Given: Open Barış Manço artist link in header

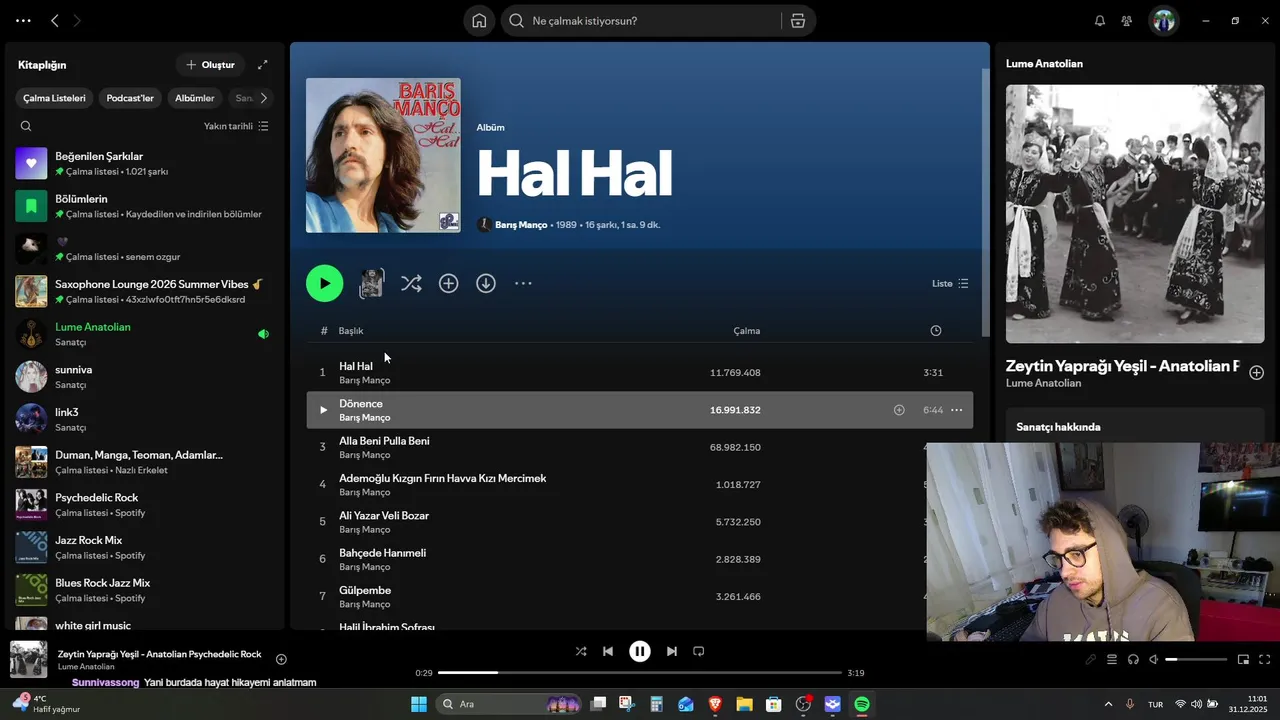Looking at the screenshot, I should click(521, 225).
